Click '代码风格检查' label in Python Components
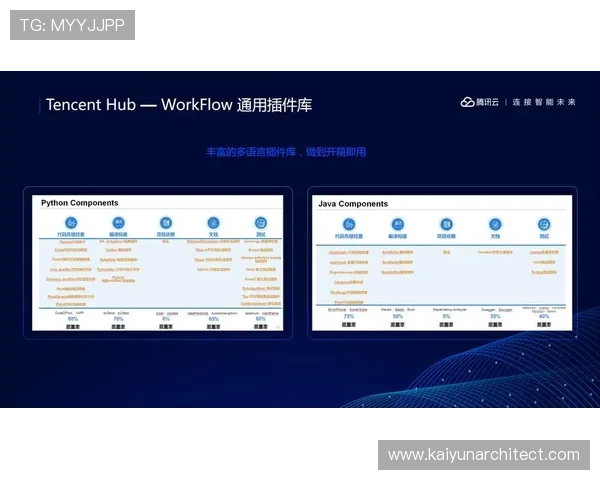Screen dimensions: 600x480 pyautogui.click(x=71, y=234)
